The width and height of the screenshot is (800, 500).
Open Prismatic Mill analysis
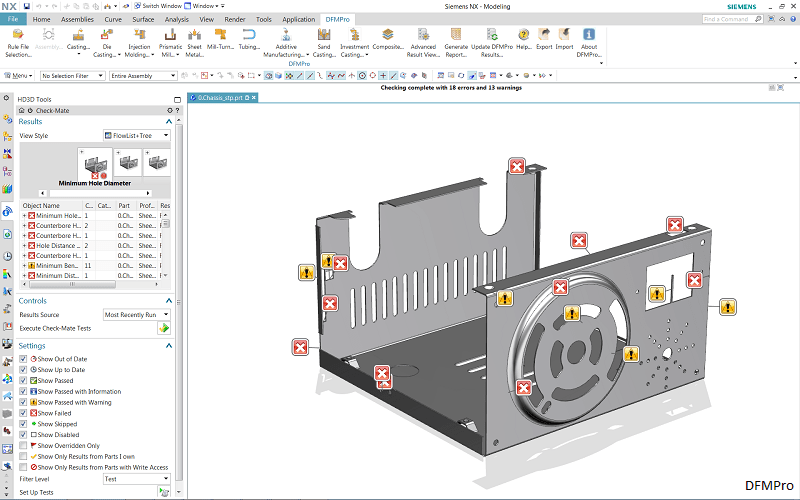[170, 42]
